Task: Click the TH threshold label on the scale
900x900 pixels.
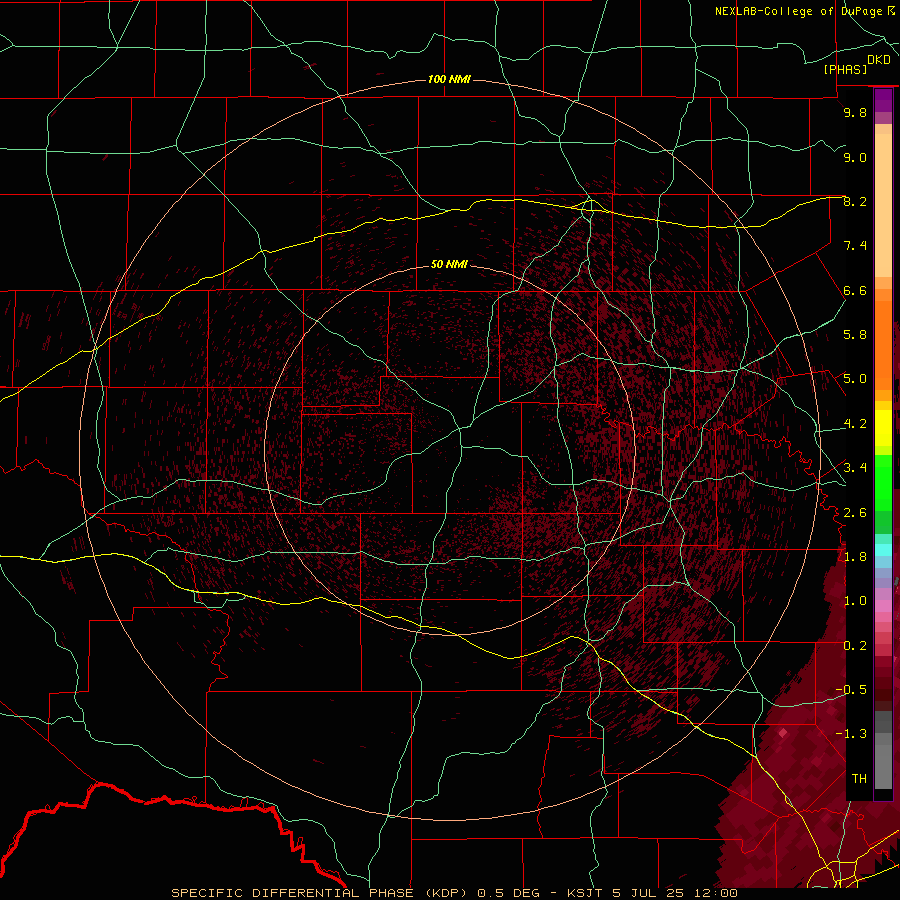Action: point(859,779)
